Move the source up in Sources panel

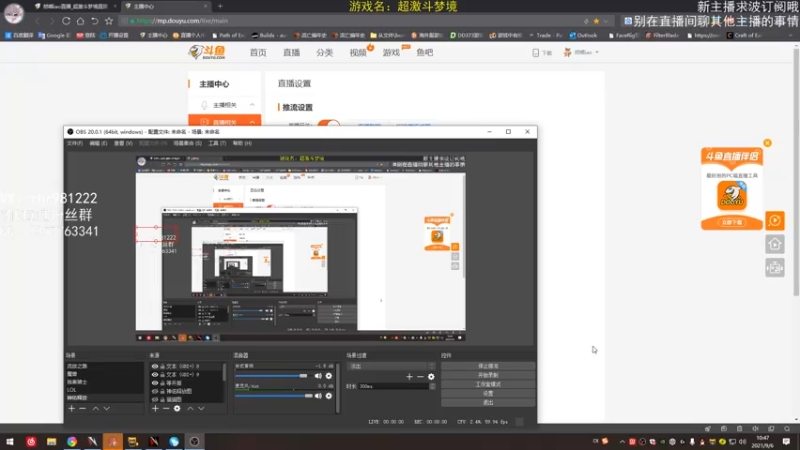pyautogui.click(x=190, y=409)
